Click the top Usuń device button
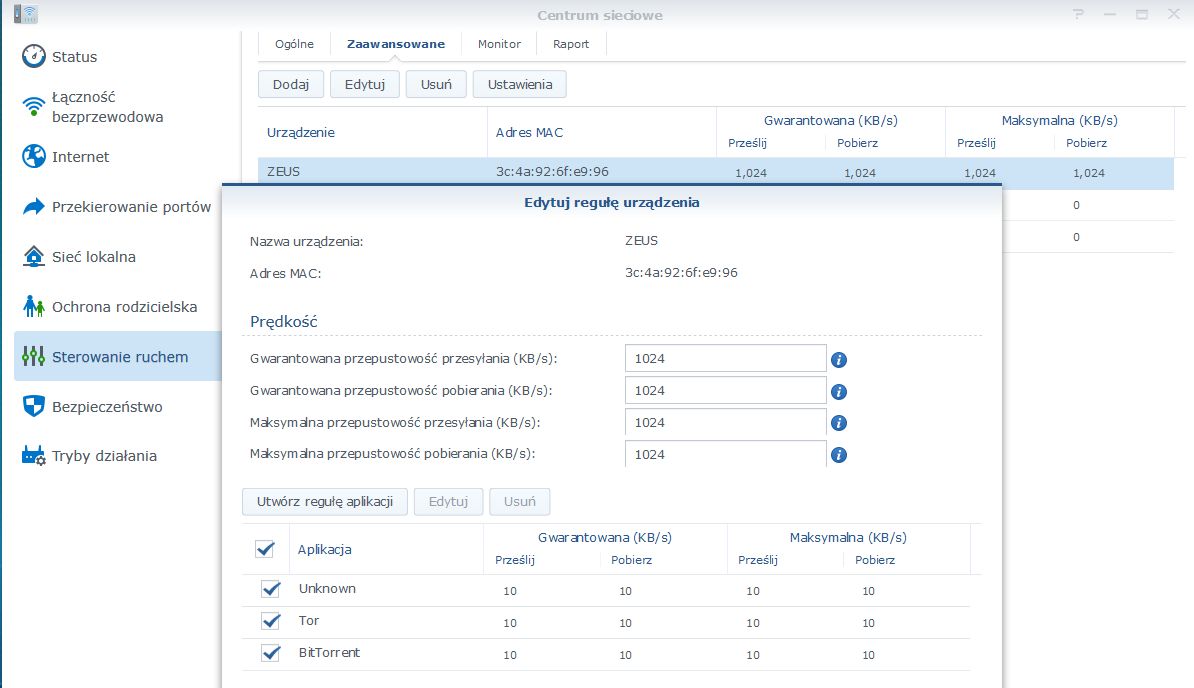1194x688 pixels. coord(436,84)
